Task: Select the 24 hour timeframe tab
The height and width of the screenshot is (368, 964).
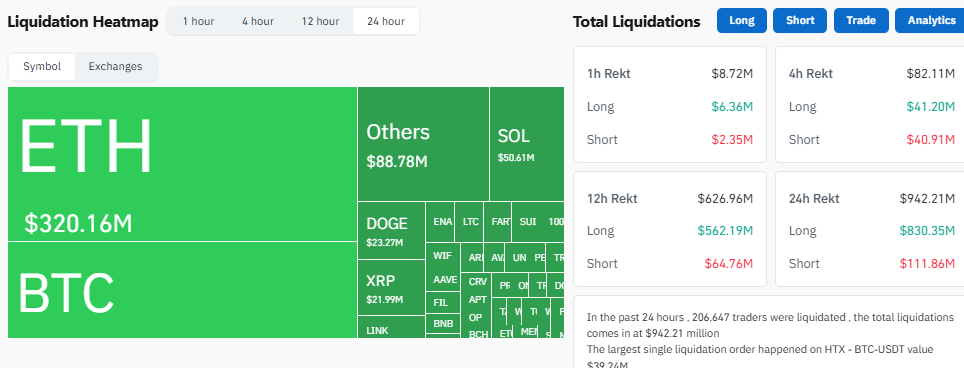Action: coord(386,22)
